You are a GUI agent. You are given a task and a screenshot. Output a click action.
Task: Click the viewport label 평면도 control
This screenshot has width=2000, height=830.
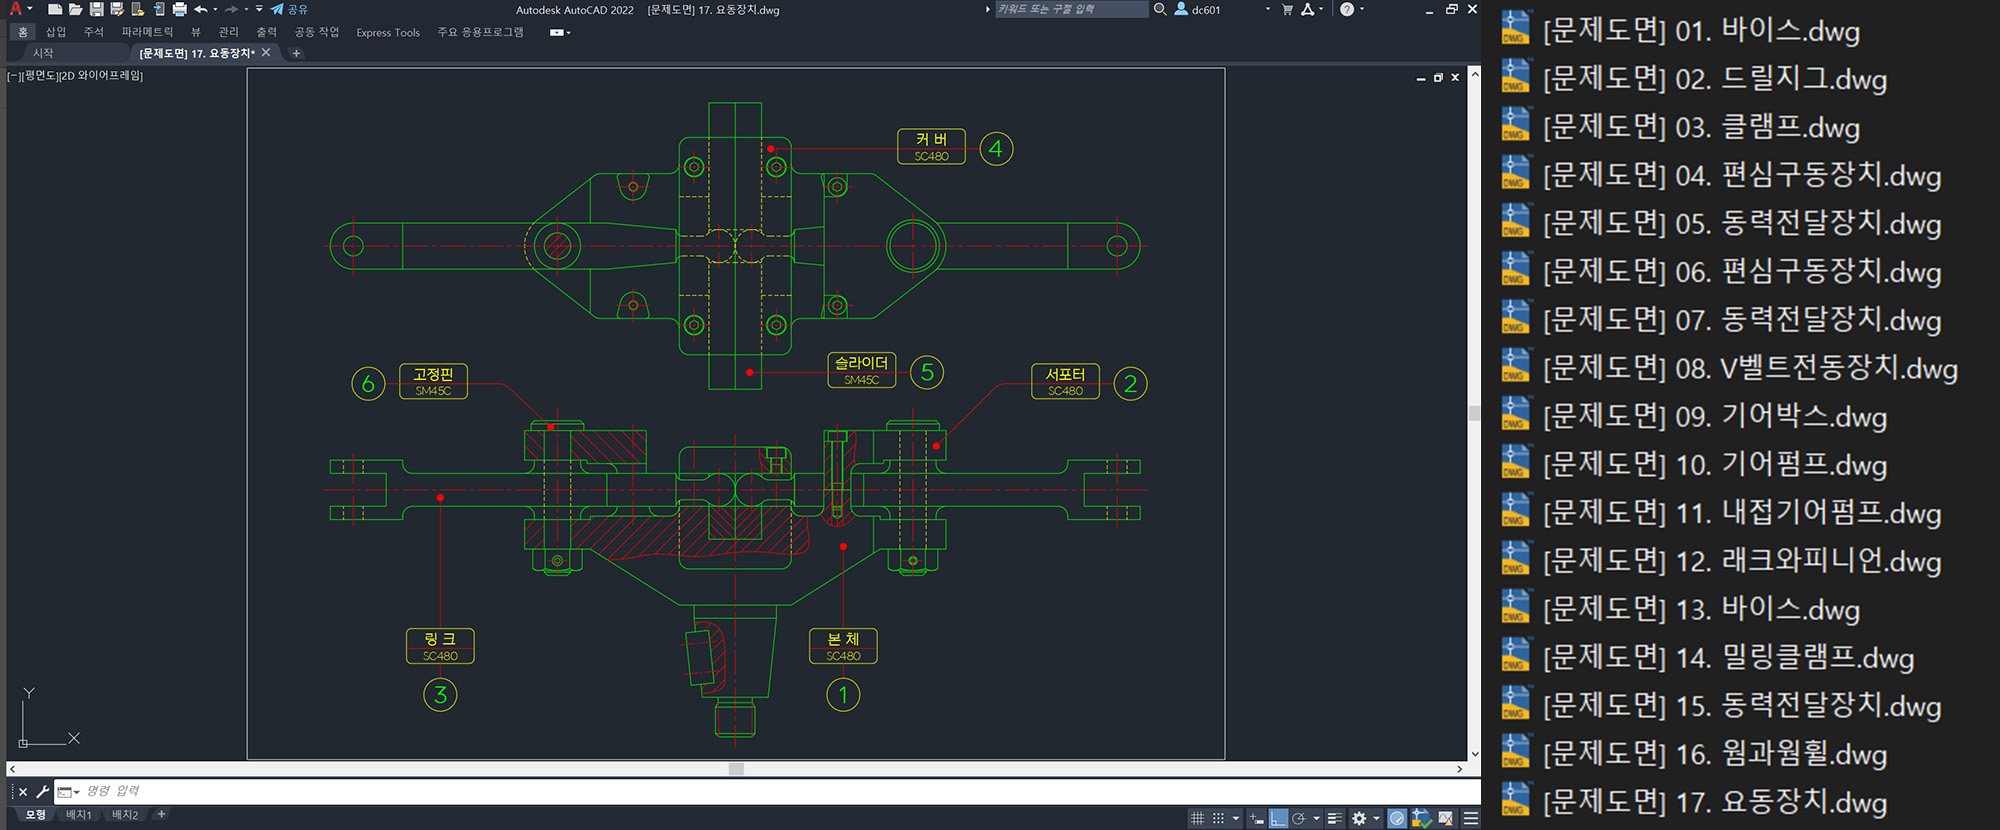[38, 75]
